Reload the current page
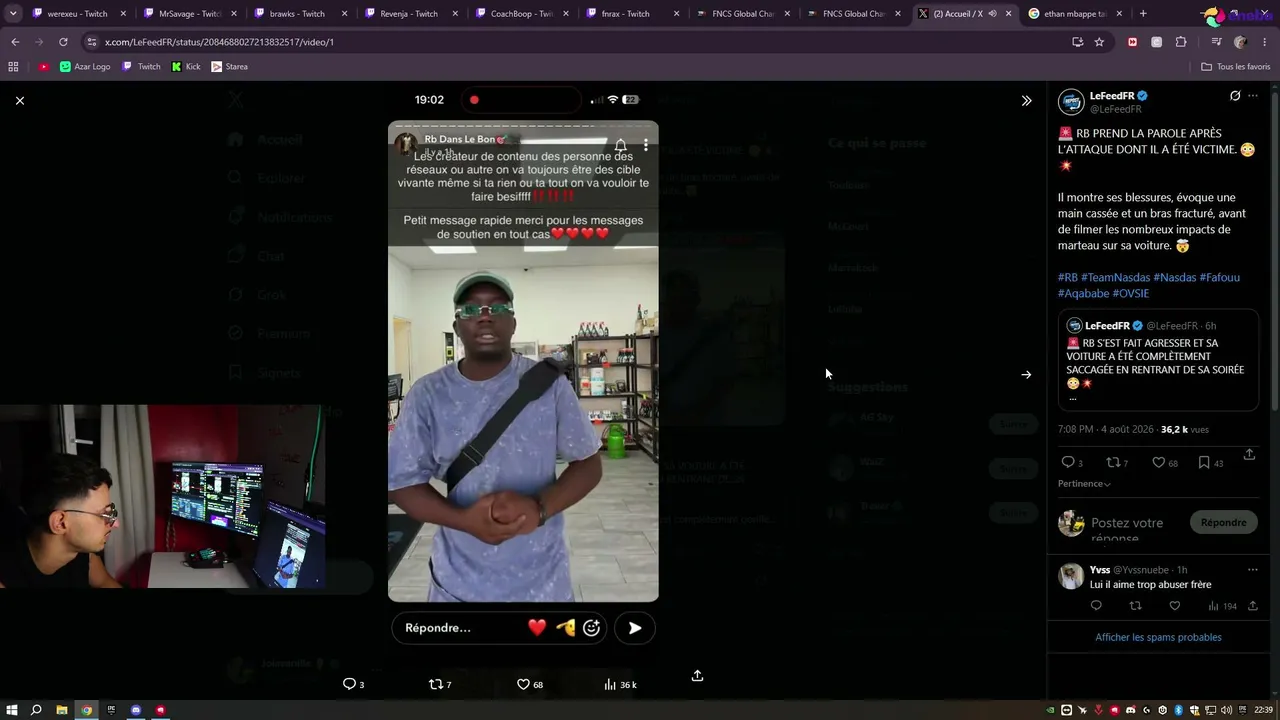The width and height of the screenshot is (1280, 720). [x=63, y=42]
